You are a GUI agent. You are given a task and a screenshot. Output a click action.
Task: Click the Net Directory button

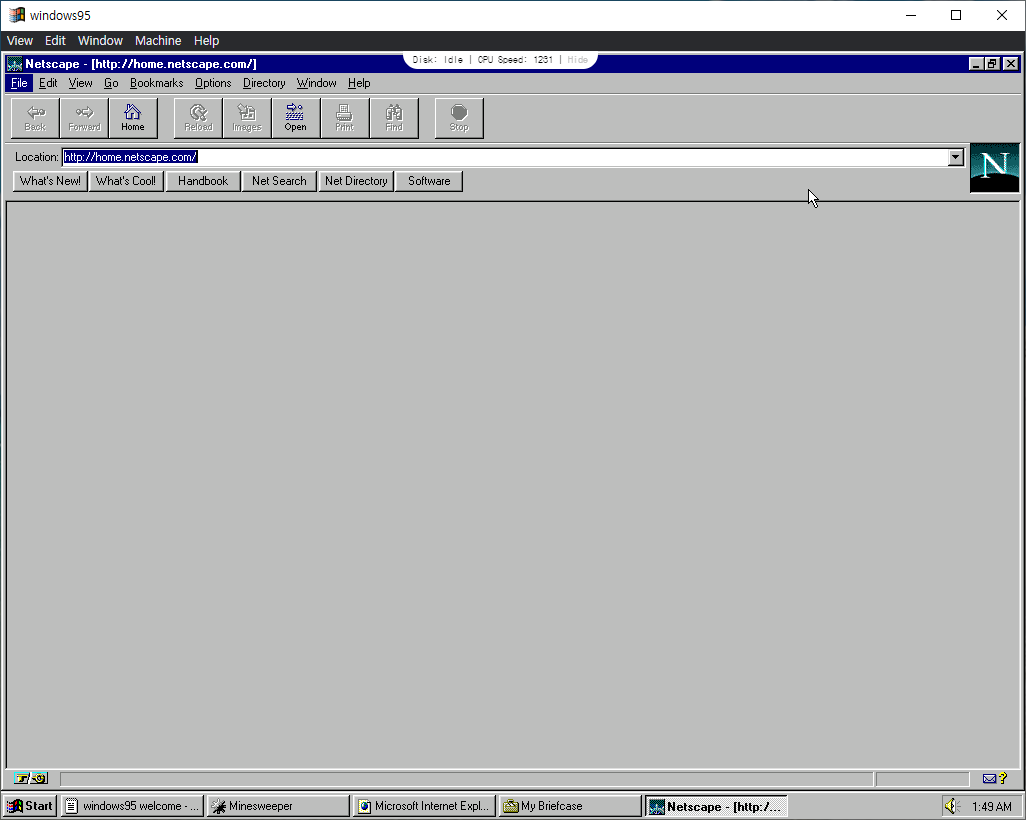coord(356,181)
